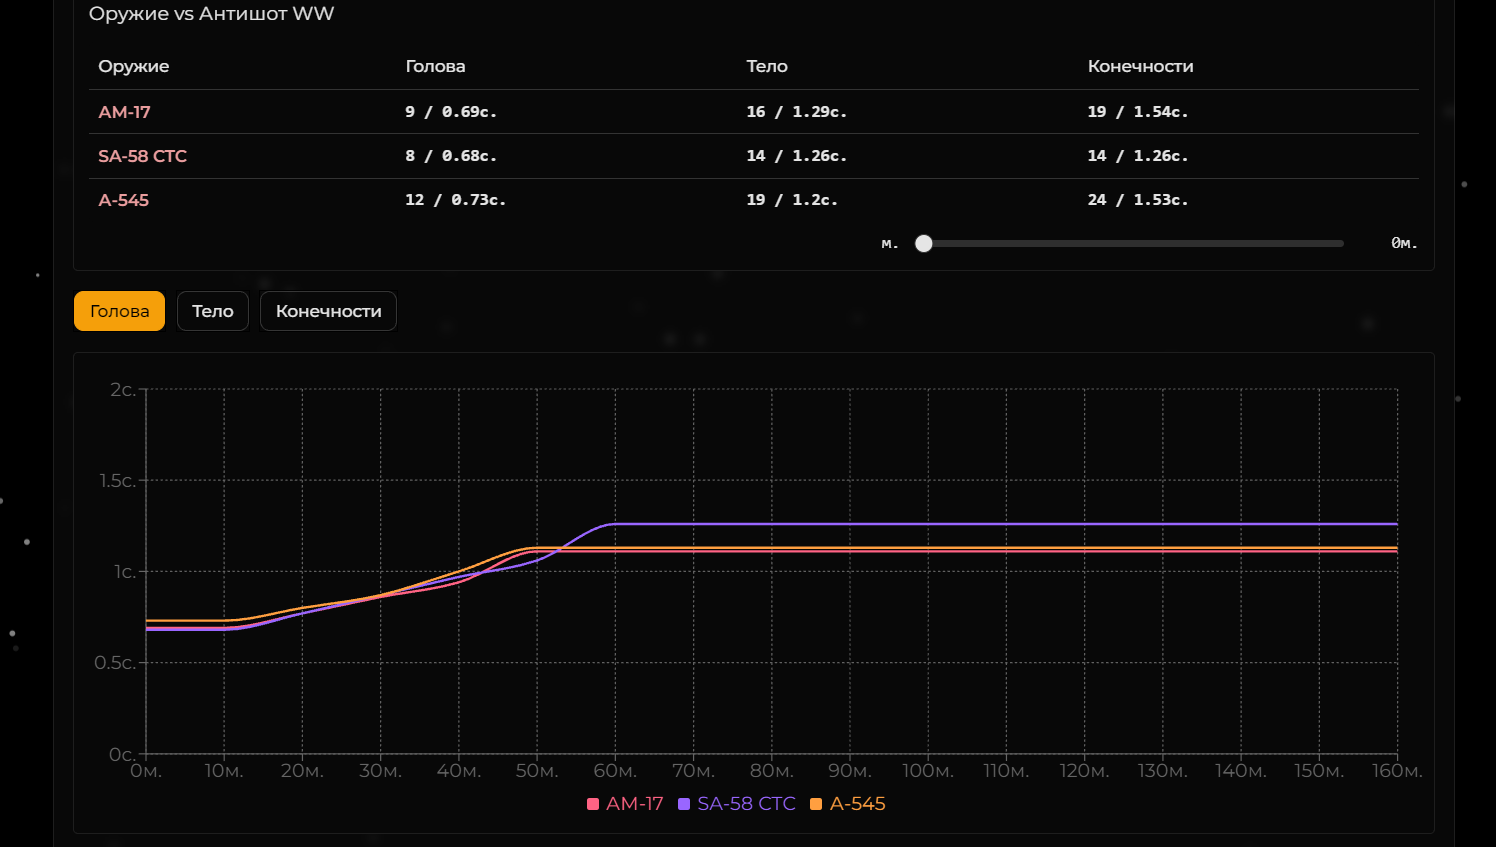1496x847 pixels.
Task: Toggle A-545 series via orange legend square
Action: pos(816,804)
